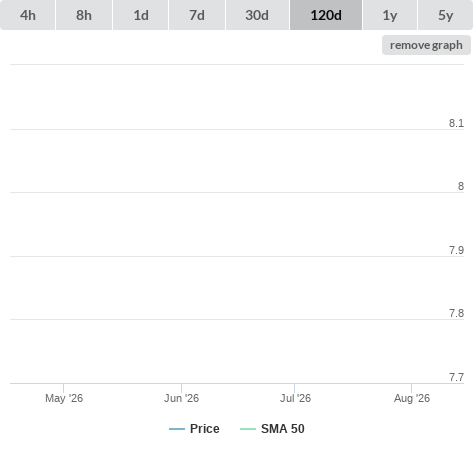
Task: Click the May '26 axis label
Action: pos(64,398)
